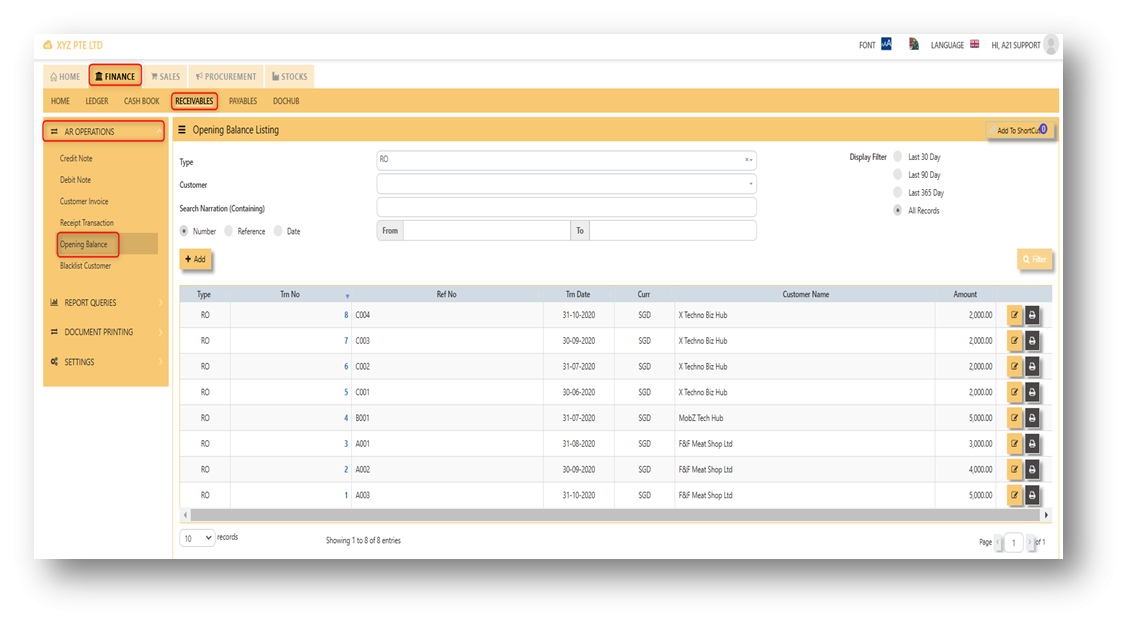This screenshot has height=625, width=1129.
Task: Click edit icon for row C003
Action: [1015, 341]
